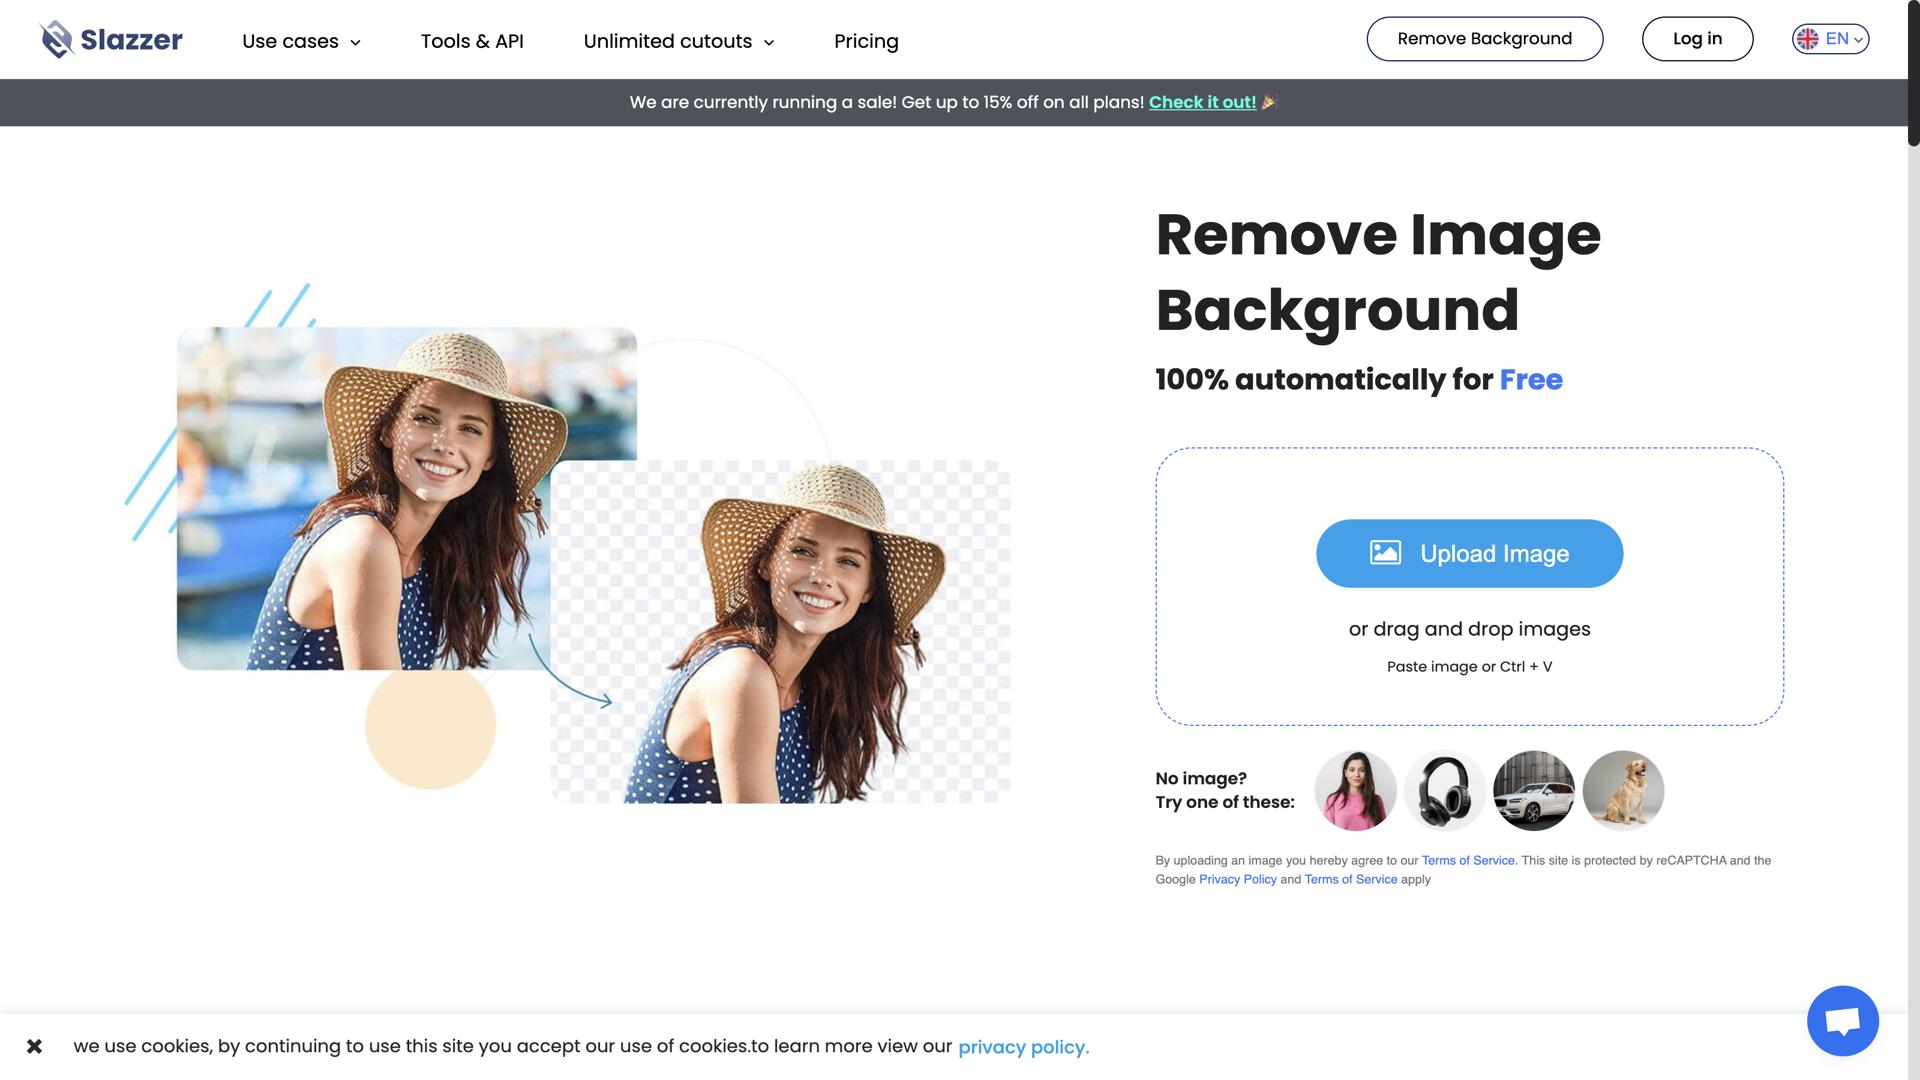Click the Log in button

(1697, 39)
